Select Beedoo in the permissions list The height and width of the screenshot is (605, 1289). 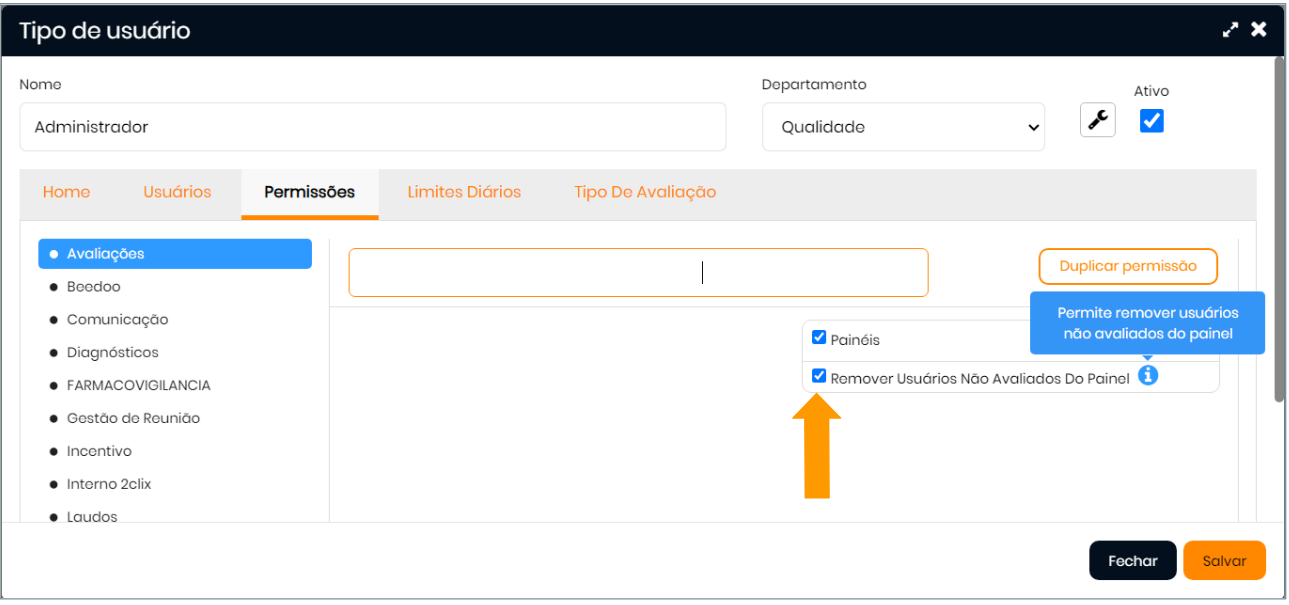click(93, 287)
